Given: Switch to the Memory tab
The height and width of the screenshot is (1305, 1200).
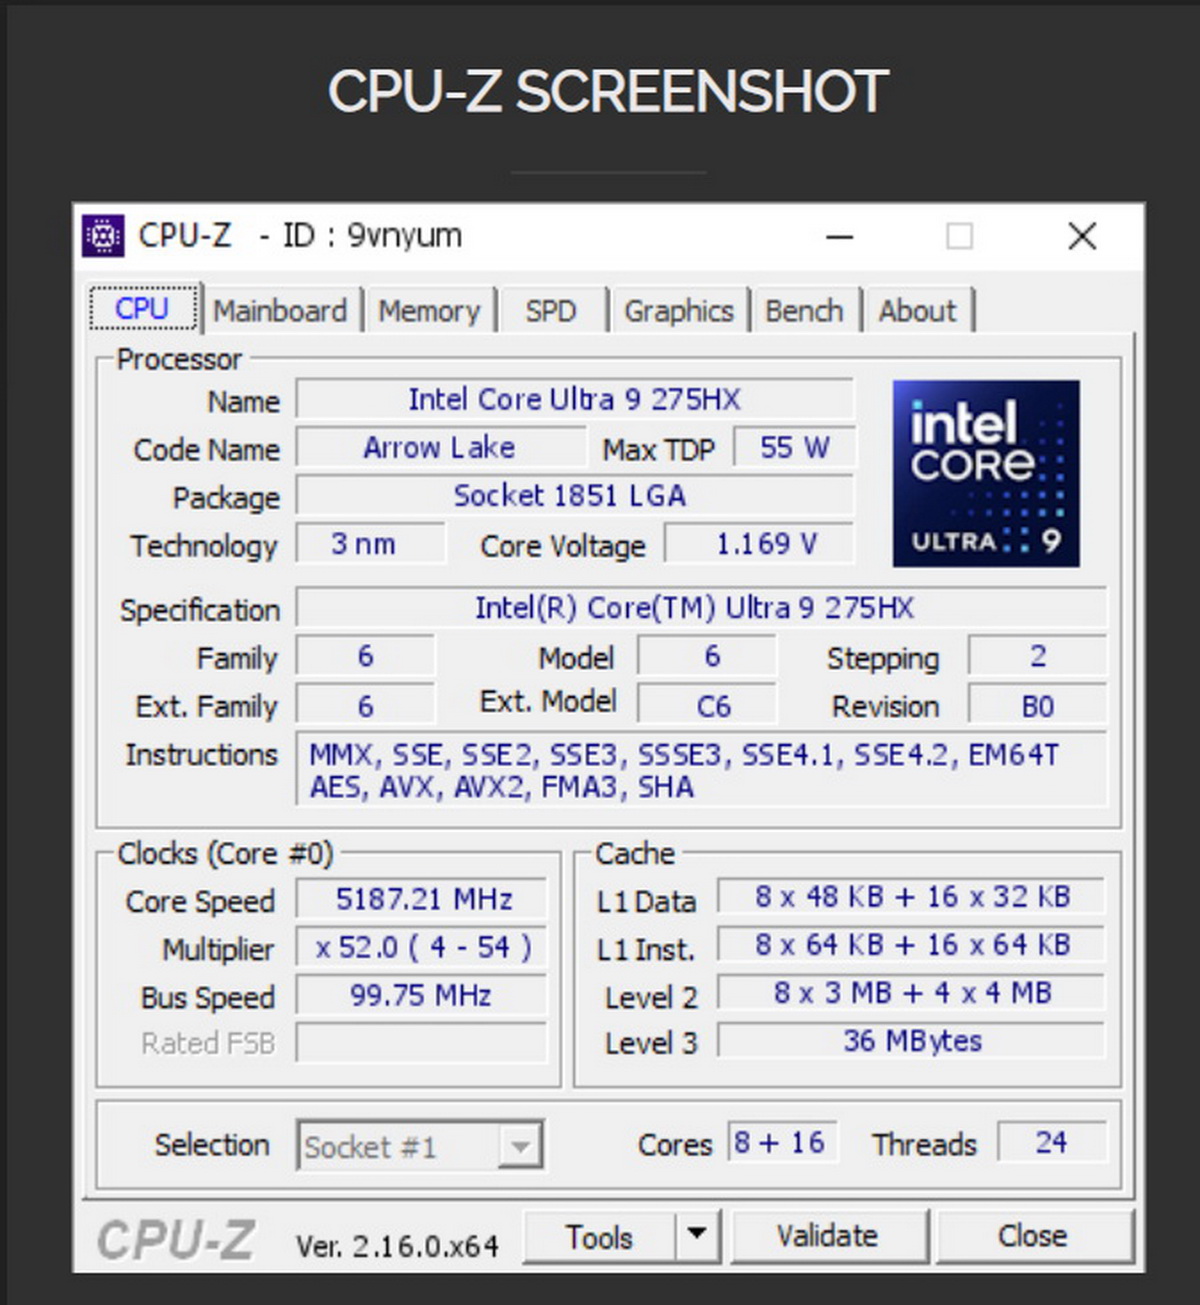Looking at the screenshot, I should (429, 311).
